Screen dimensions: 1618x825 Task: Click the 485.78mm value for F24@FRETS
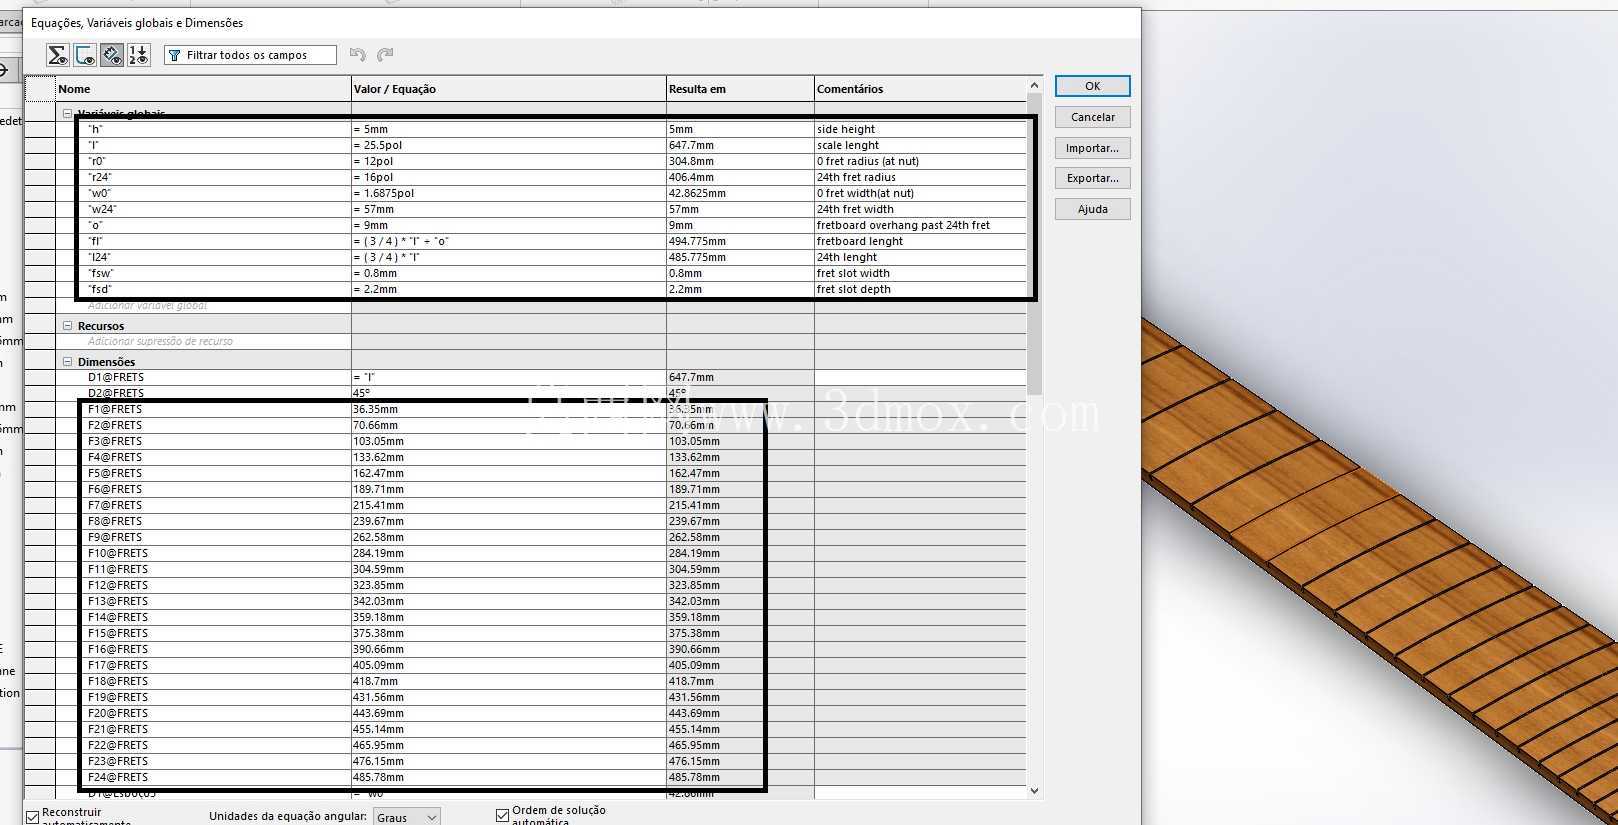coord(508,777)
